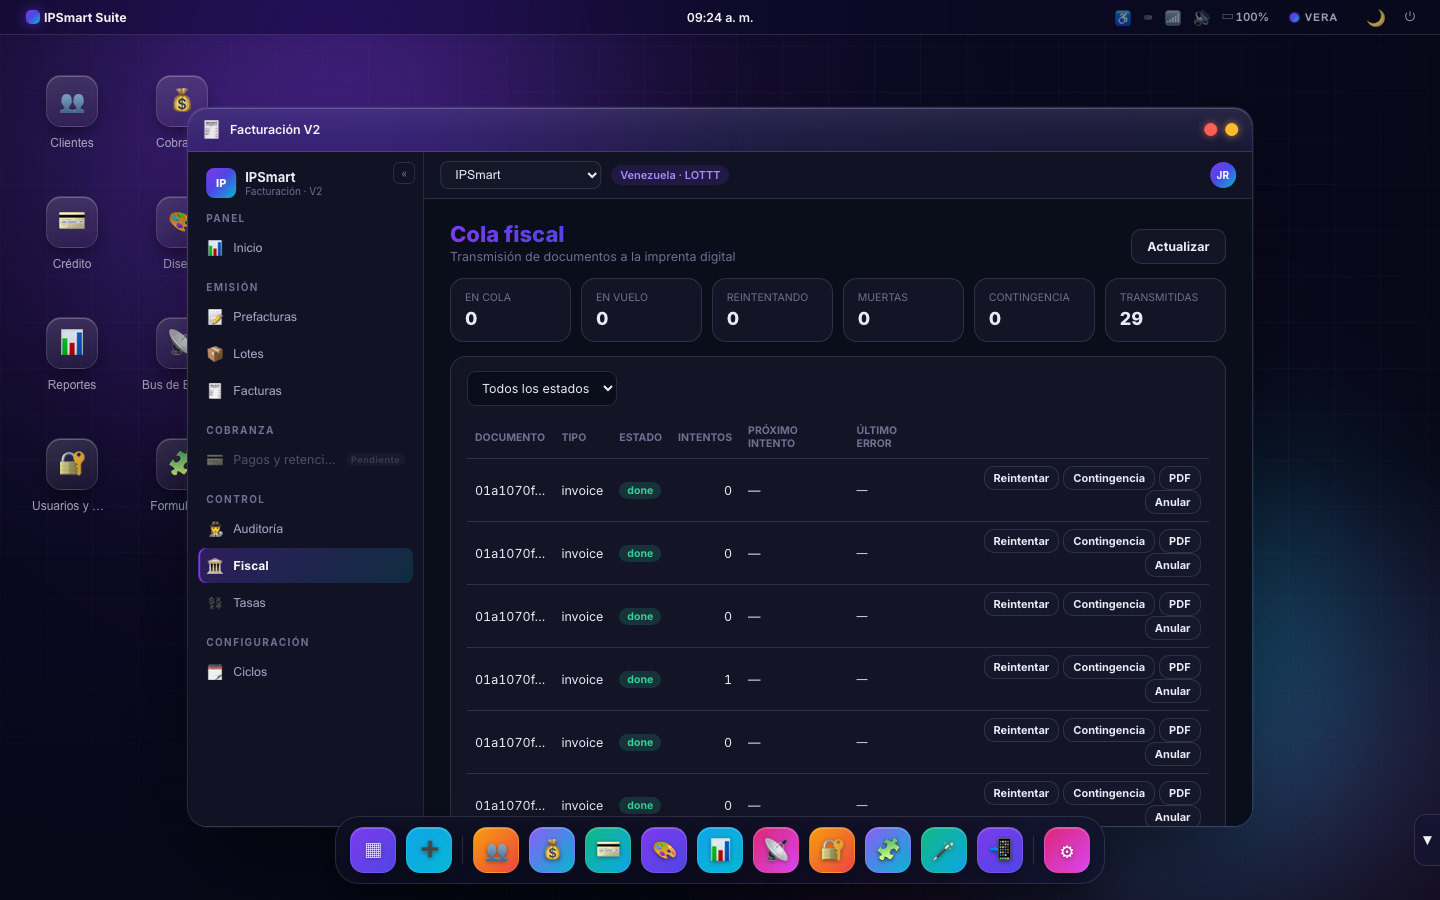The width and height of the screenshot is (1440, 900).
Task: Open Auditoría in the sidebar
Action: 305,529
